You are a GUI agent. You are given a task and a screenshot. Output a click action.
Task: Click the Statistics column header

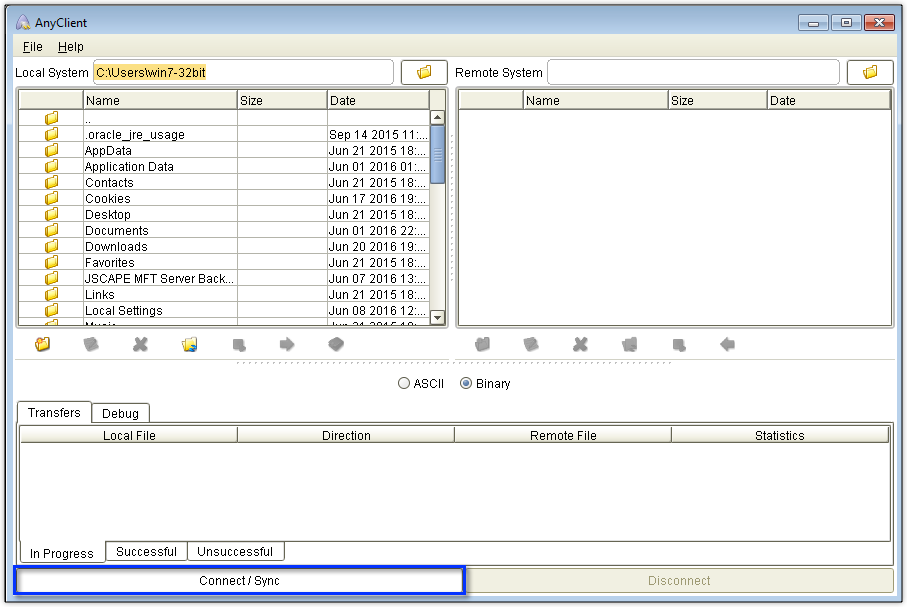point(780,435)
